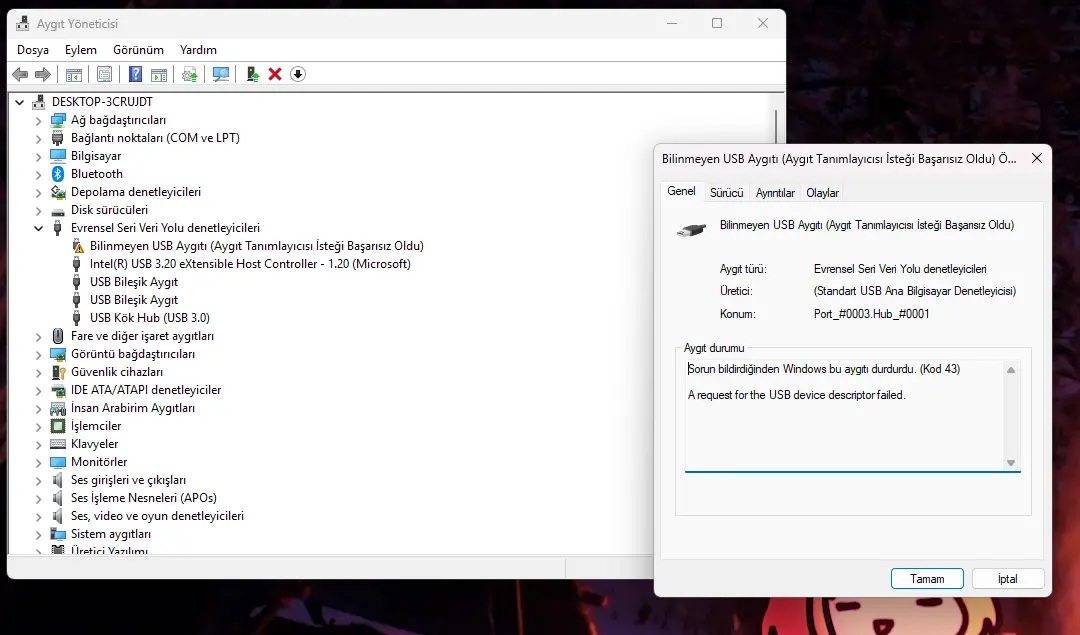This screenshot has height=635, width=1080.
Task: Click the Klavyeler keyboard icon
Action: [58, 444]
